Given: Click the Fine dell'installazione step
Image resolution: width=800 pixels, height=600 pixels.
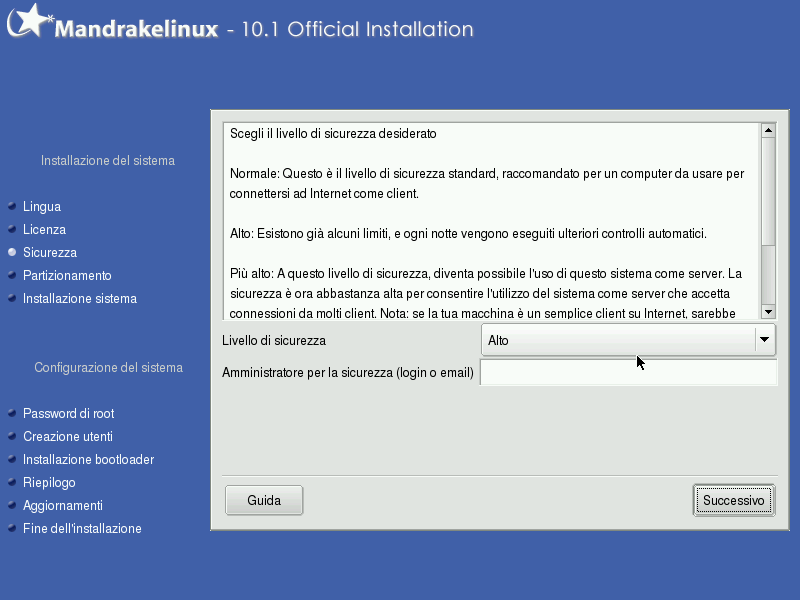Looking at the screenshot, I should (82, 529).
